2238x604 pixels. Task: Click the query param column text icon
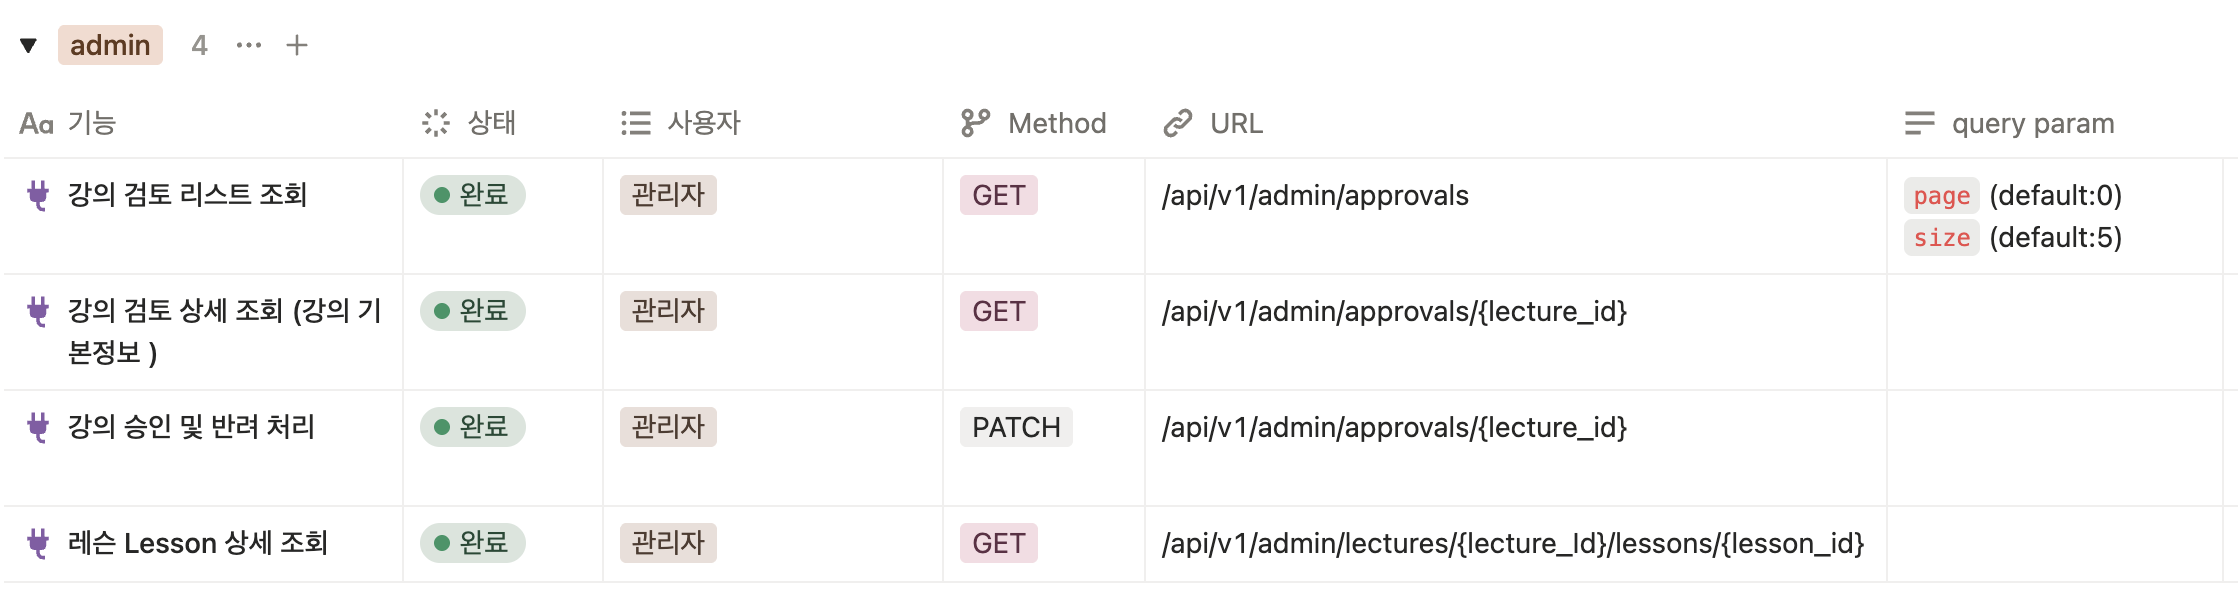(x=1919, y=123)
